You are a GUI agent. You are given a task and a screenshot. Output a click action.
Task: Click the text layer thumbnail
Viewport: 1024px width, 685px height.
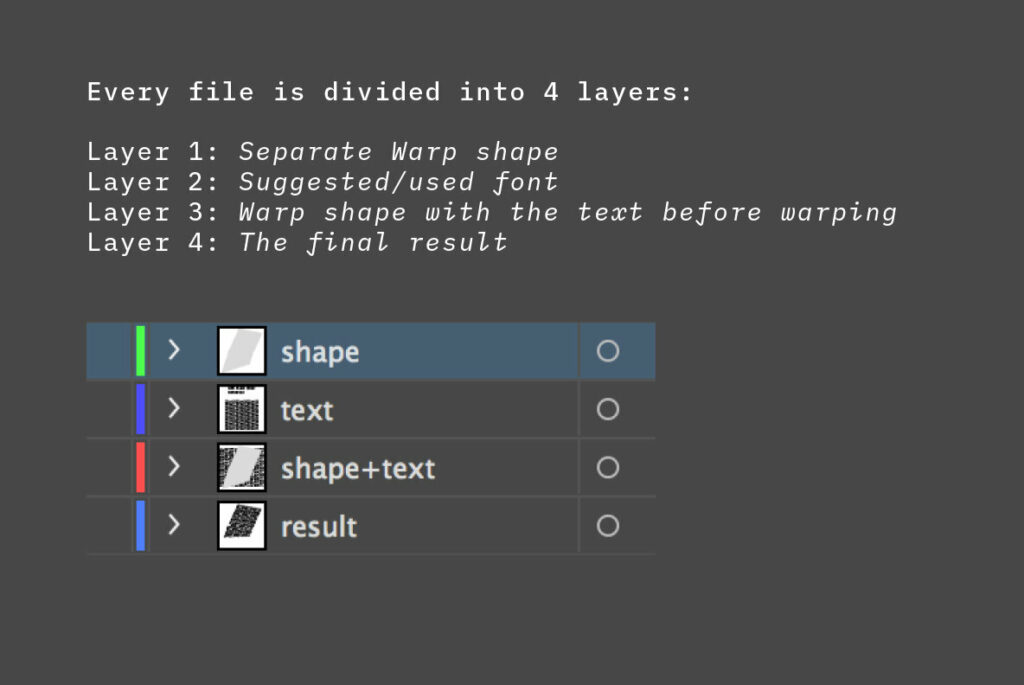[241, 409]
